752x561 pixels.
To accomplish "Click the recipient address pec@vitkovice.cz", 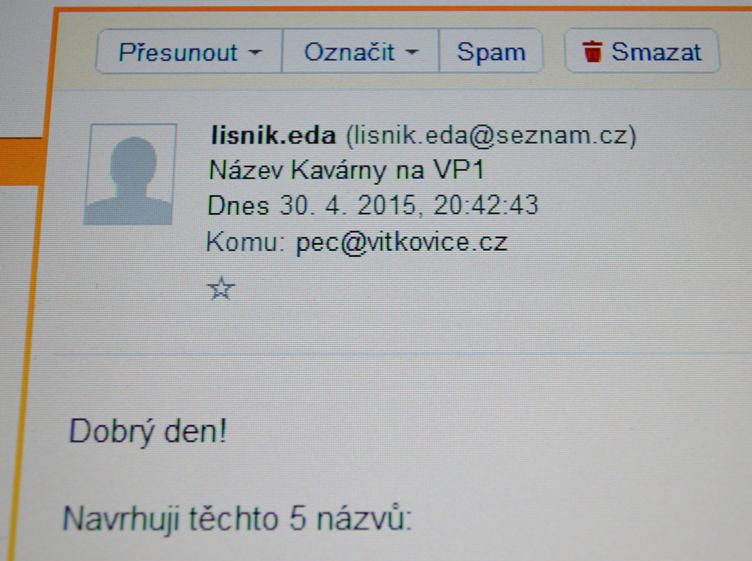I will coord(401,243).
